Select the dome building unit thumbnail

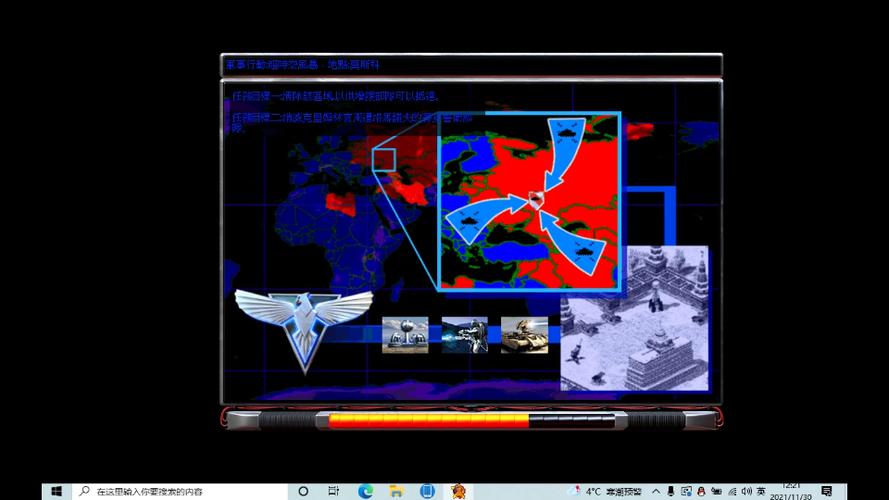(405, 335)
